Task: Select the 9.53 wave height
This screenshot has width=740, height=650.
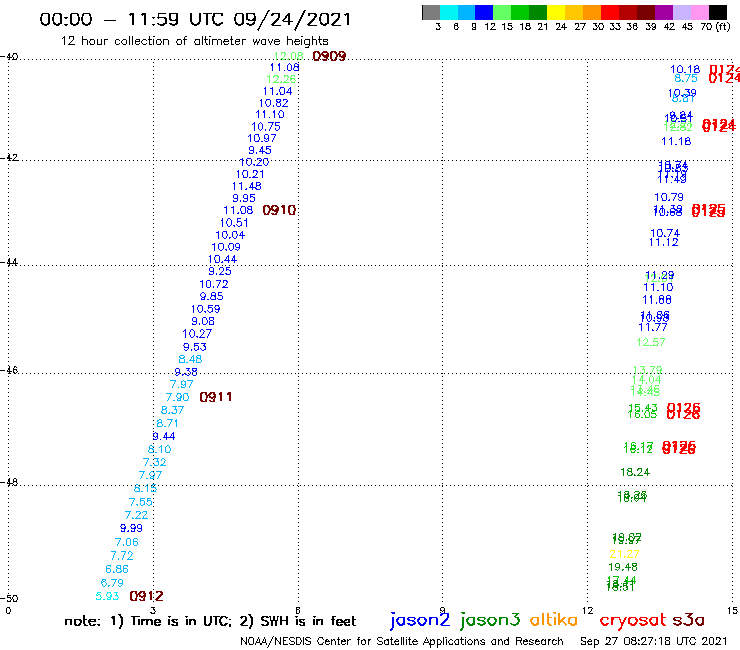Action: [x=195, y=347]
